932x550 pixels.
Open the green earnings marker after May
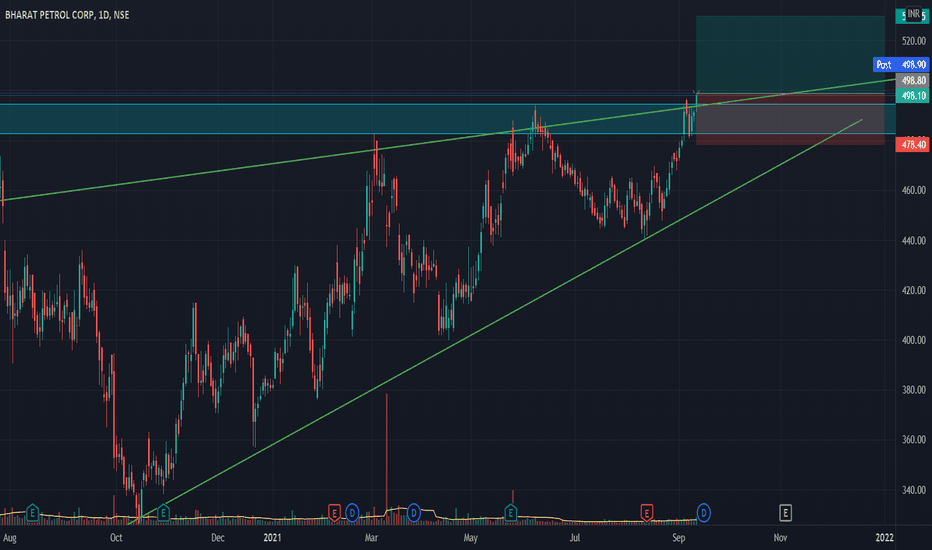511,513
